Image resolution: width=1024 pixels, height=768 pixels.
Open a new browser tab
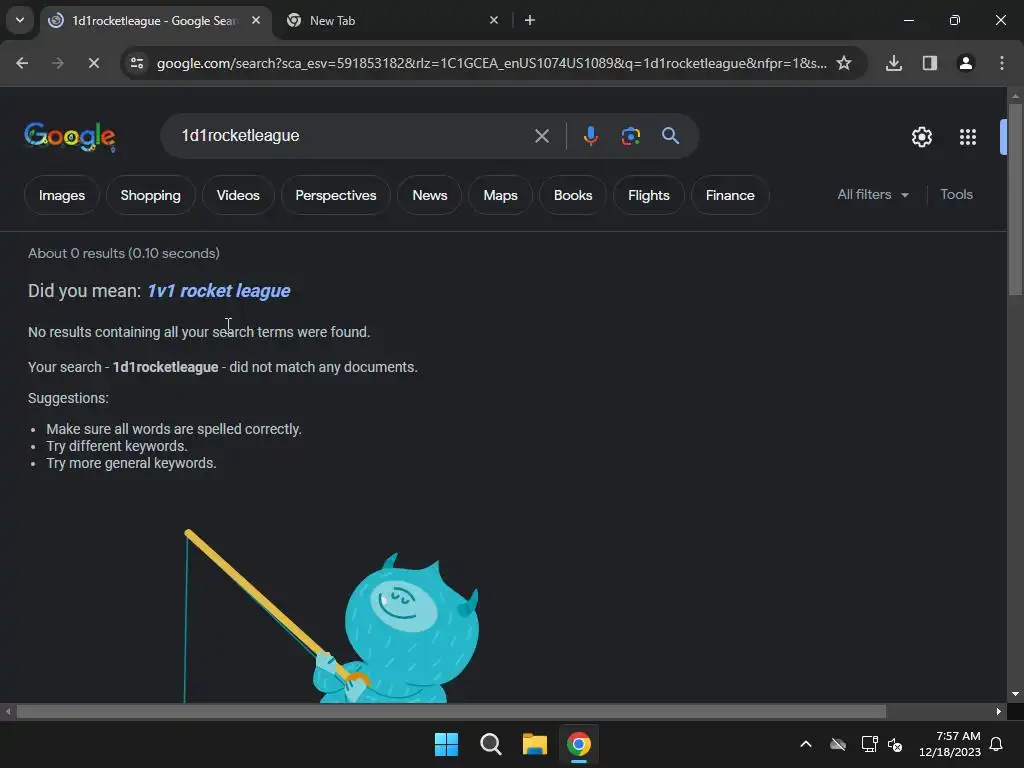click(530, 20)
